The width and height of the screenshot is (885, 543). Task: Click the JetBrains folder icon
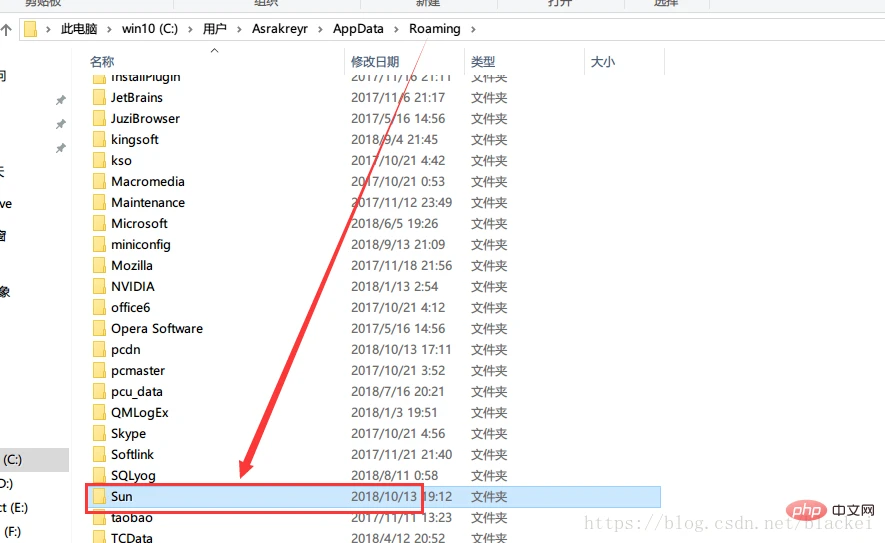click(x=99, y=98)
